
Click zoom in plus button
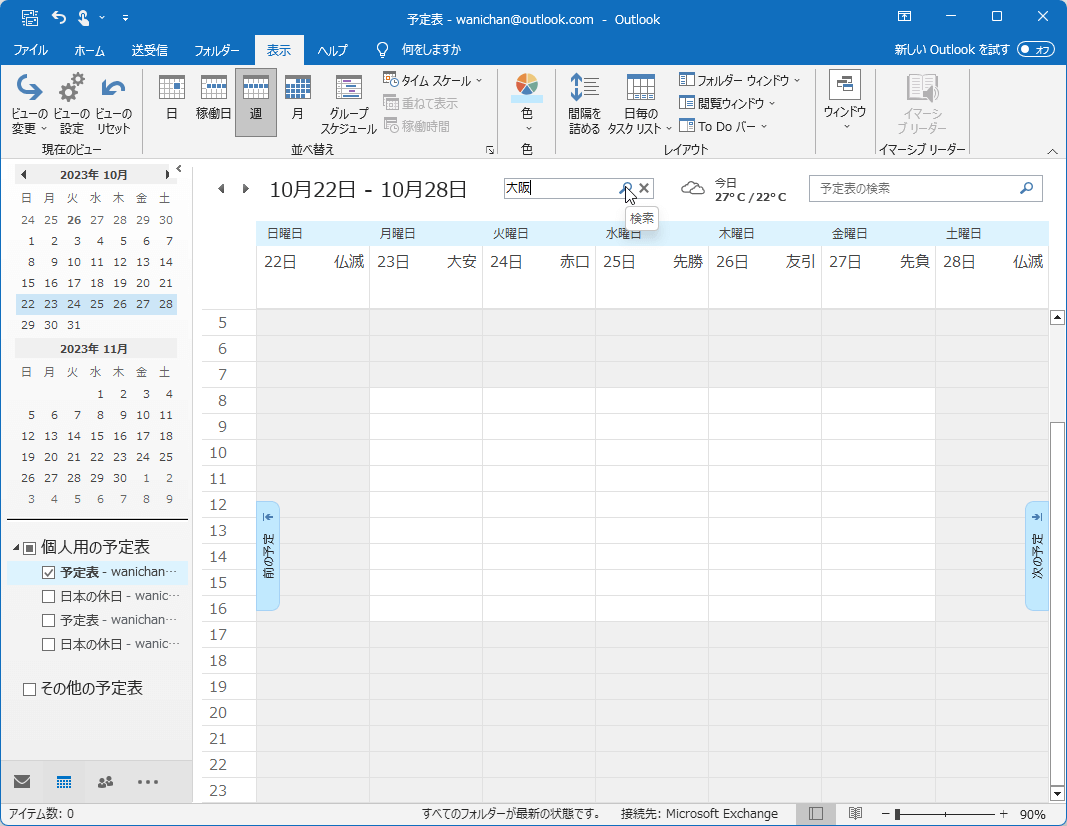point(1004,814)
